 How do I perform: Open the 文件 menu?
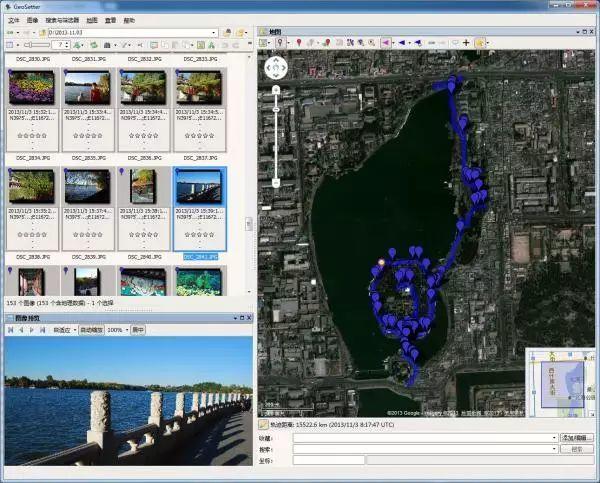(x=14, y=20)
